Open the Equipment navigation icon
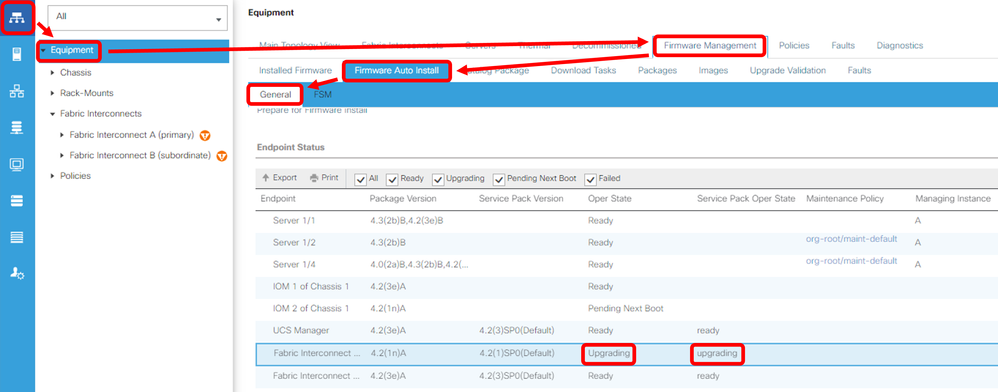 pyautogui.click(x=17, y=17)
